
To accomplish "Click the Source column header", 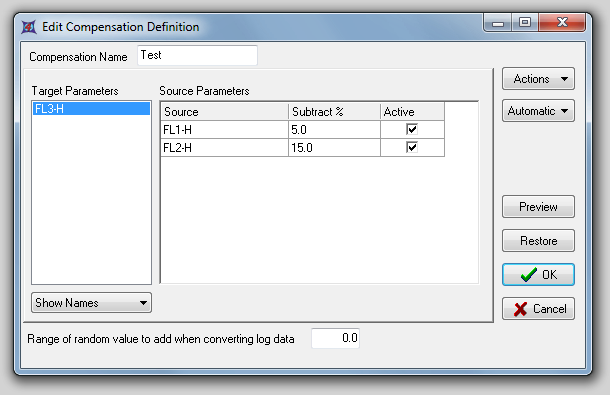I will pos(224,112).
